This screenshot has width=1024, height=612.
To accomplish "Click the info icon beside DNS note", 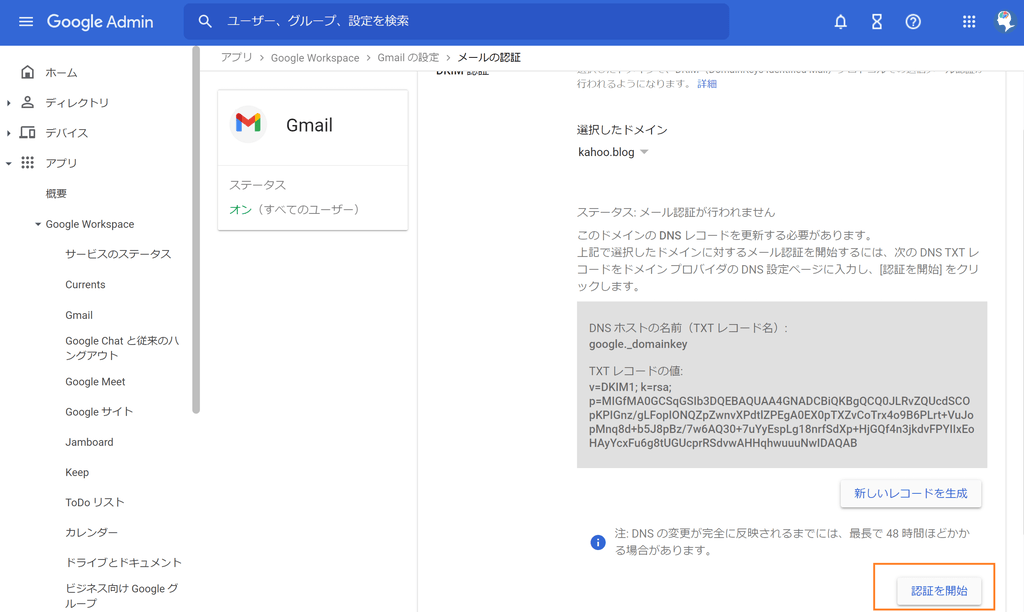I will [598, 542].
